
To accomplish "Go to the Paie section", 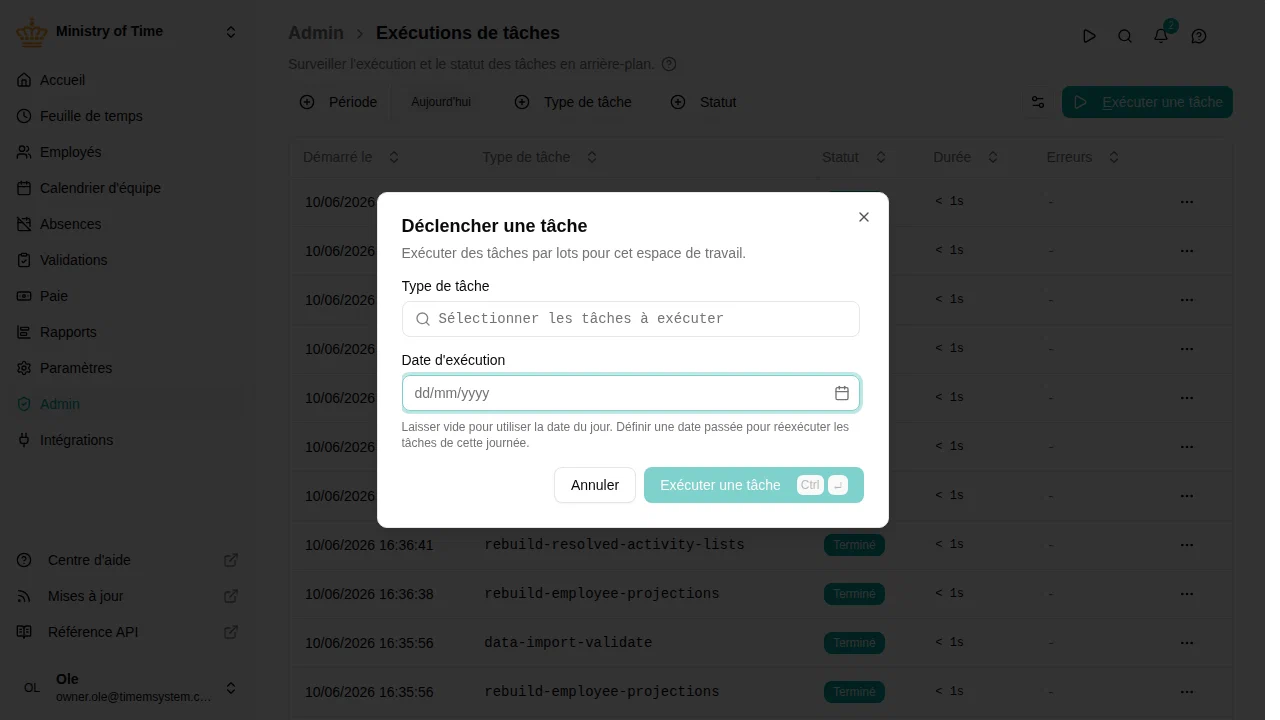I will [x=128, y=296].
